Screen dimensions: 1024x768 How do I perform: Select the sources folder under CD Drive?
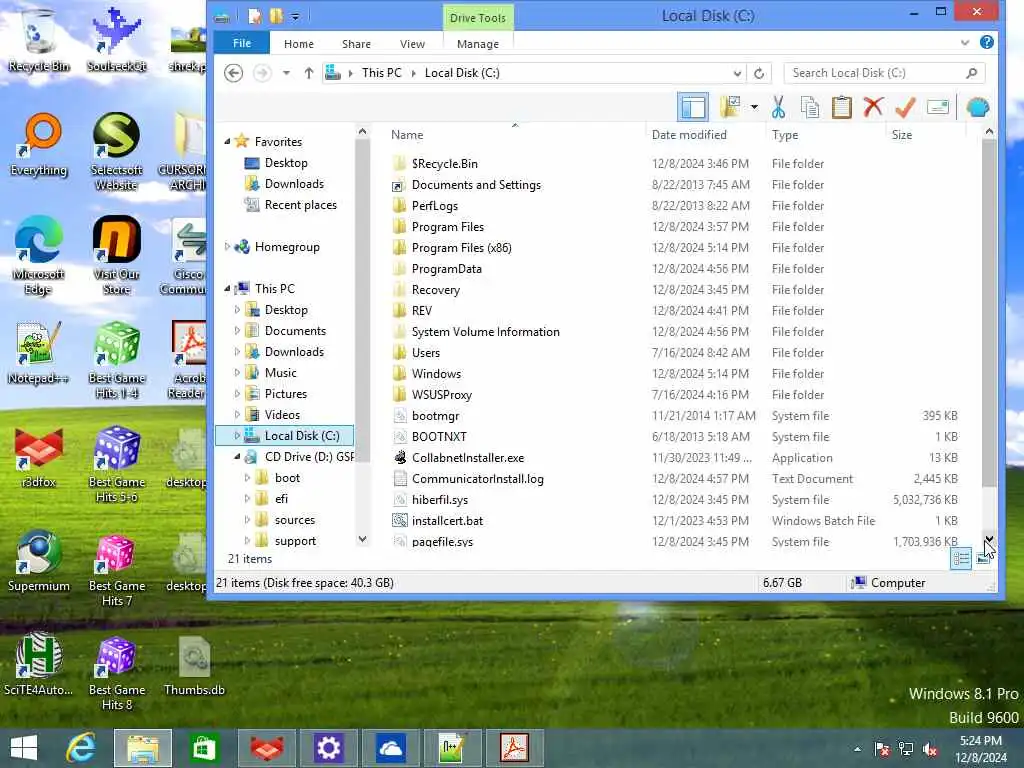(x=295, y=520)
